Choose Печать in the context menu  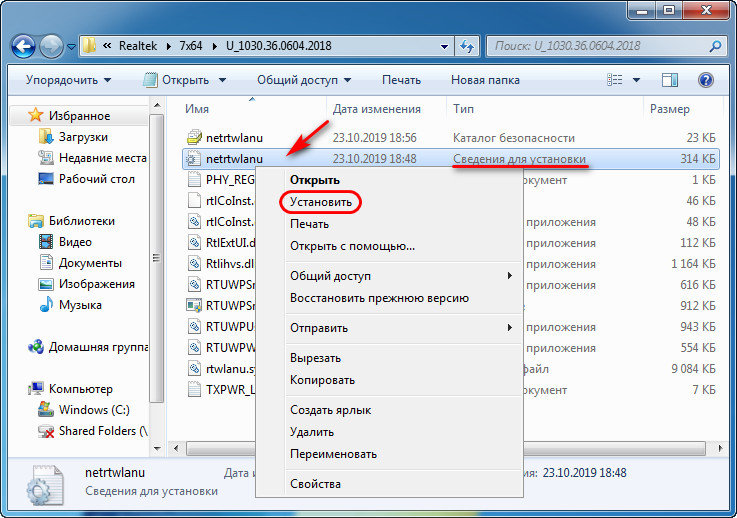coord(309,224)
